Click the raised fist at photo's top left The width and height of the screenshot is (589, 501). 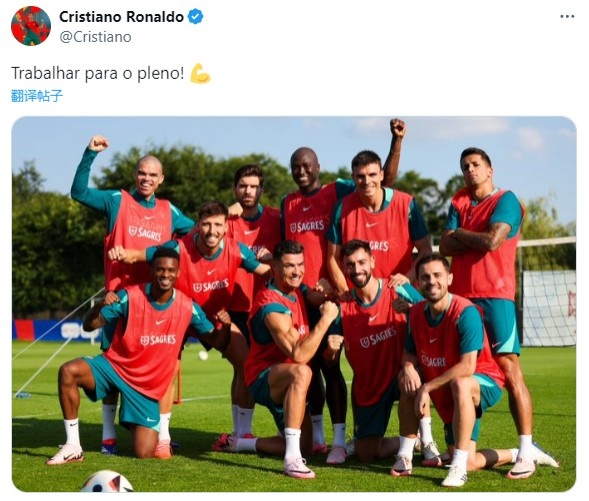[x=98, y=143]
